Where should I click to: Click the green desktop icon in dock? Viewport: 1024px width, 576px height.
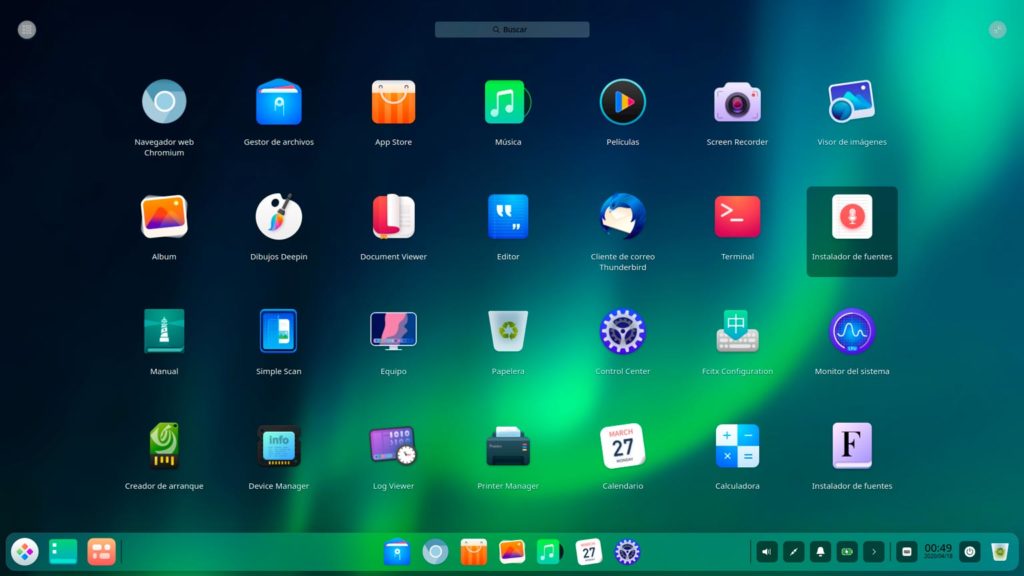coord(63,552)
